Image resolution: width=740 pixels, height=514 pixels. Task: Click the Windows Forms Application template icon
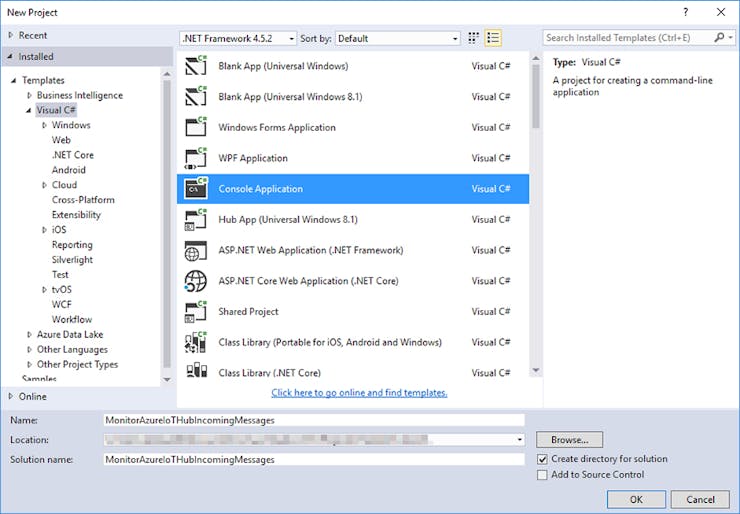[196, 127]
